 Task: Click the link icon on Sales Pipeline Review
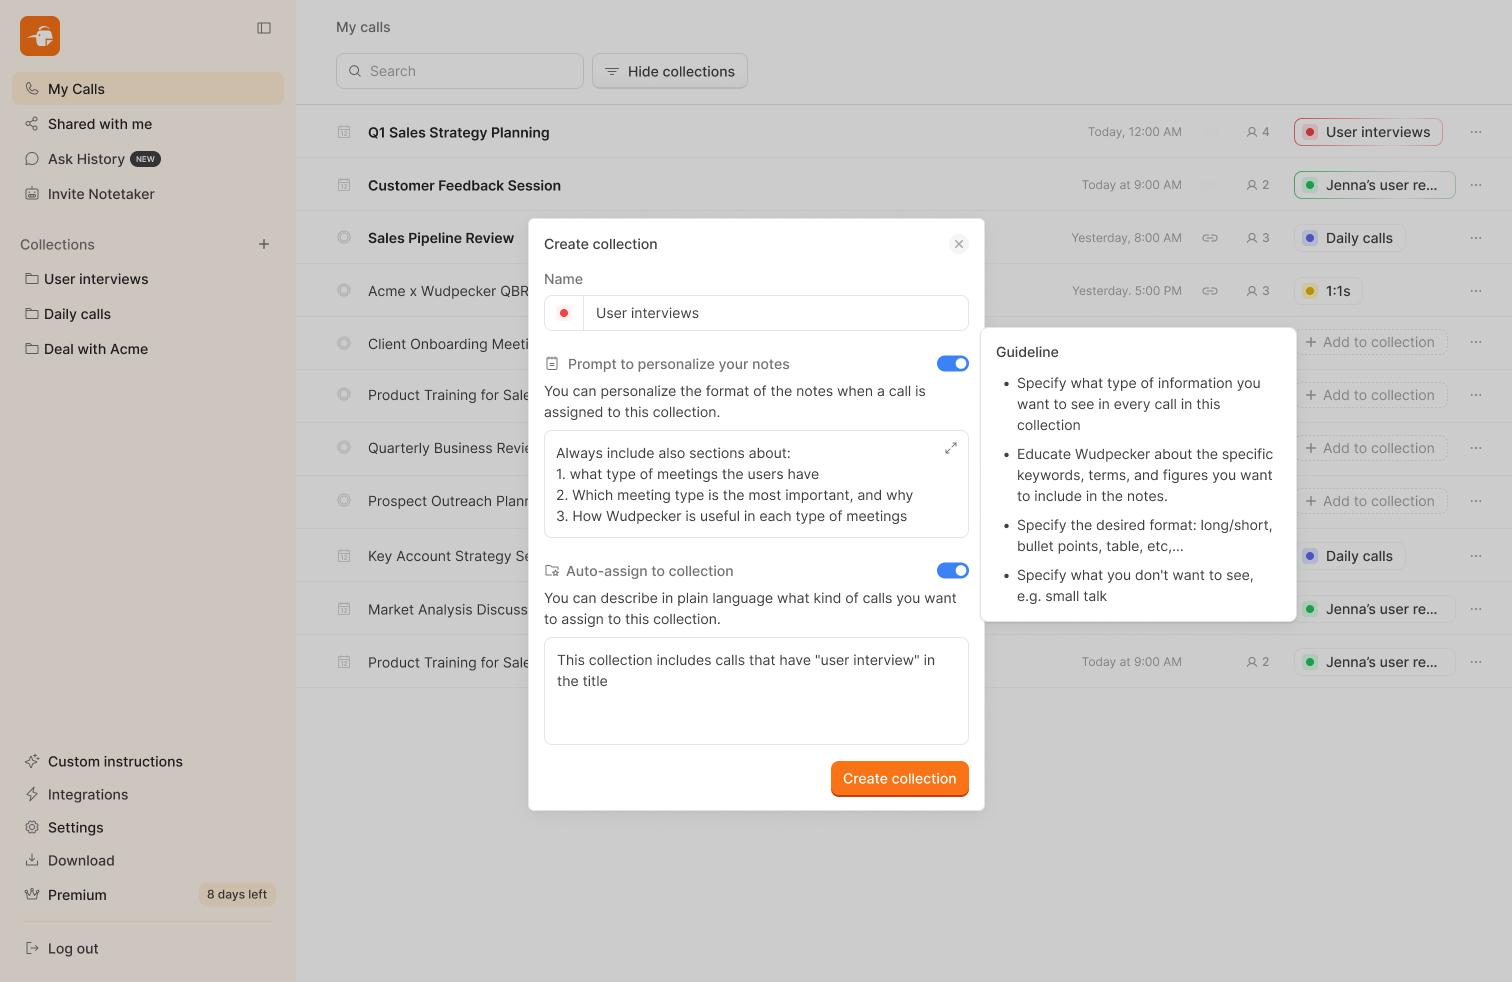point(1209,238)
